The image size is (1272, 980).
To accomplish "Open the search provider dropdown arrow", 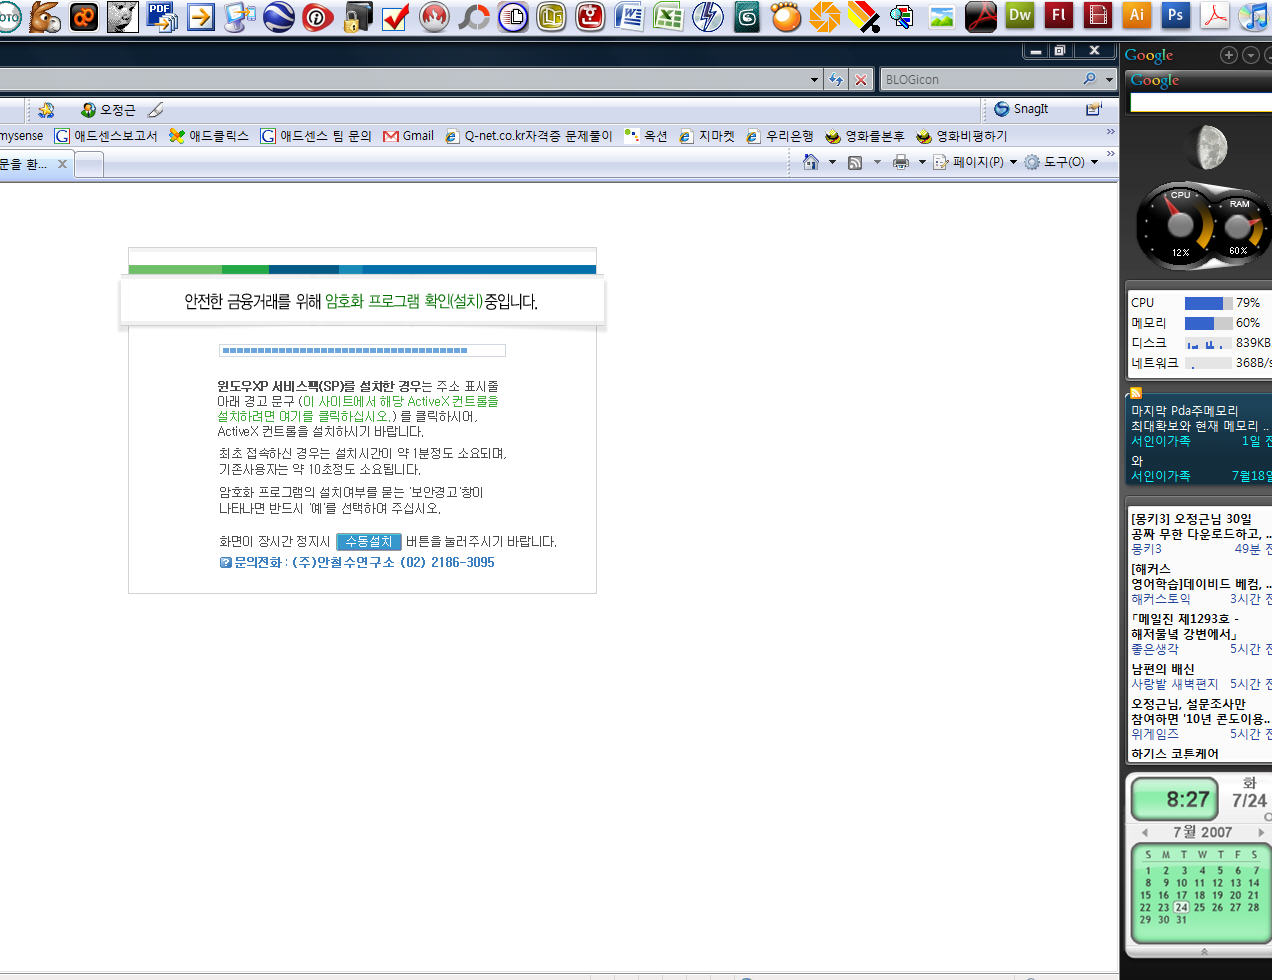I will point(1109,79).
